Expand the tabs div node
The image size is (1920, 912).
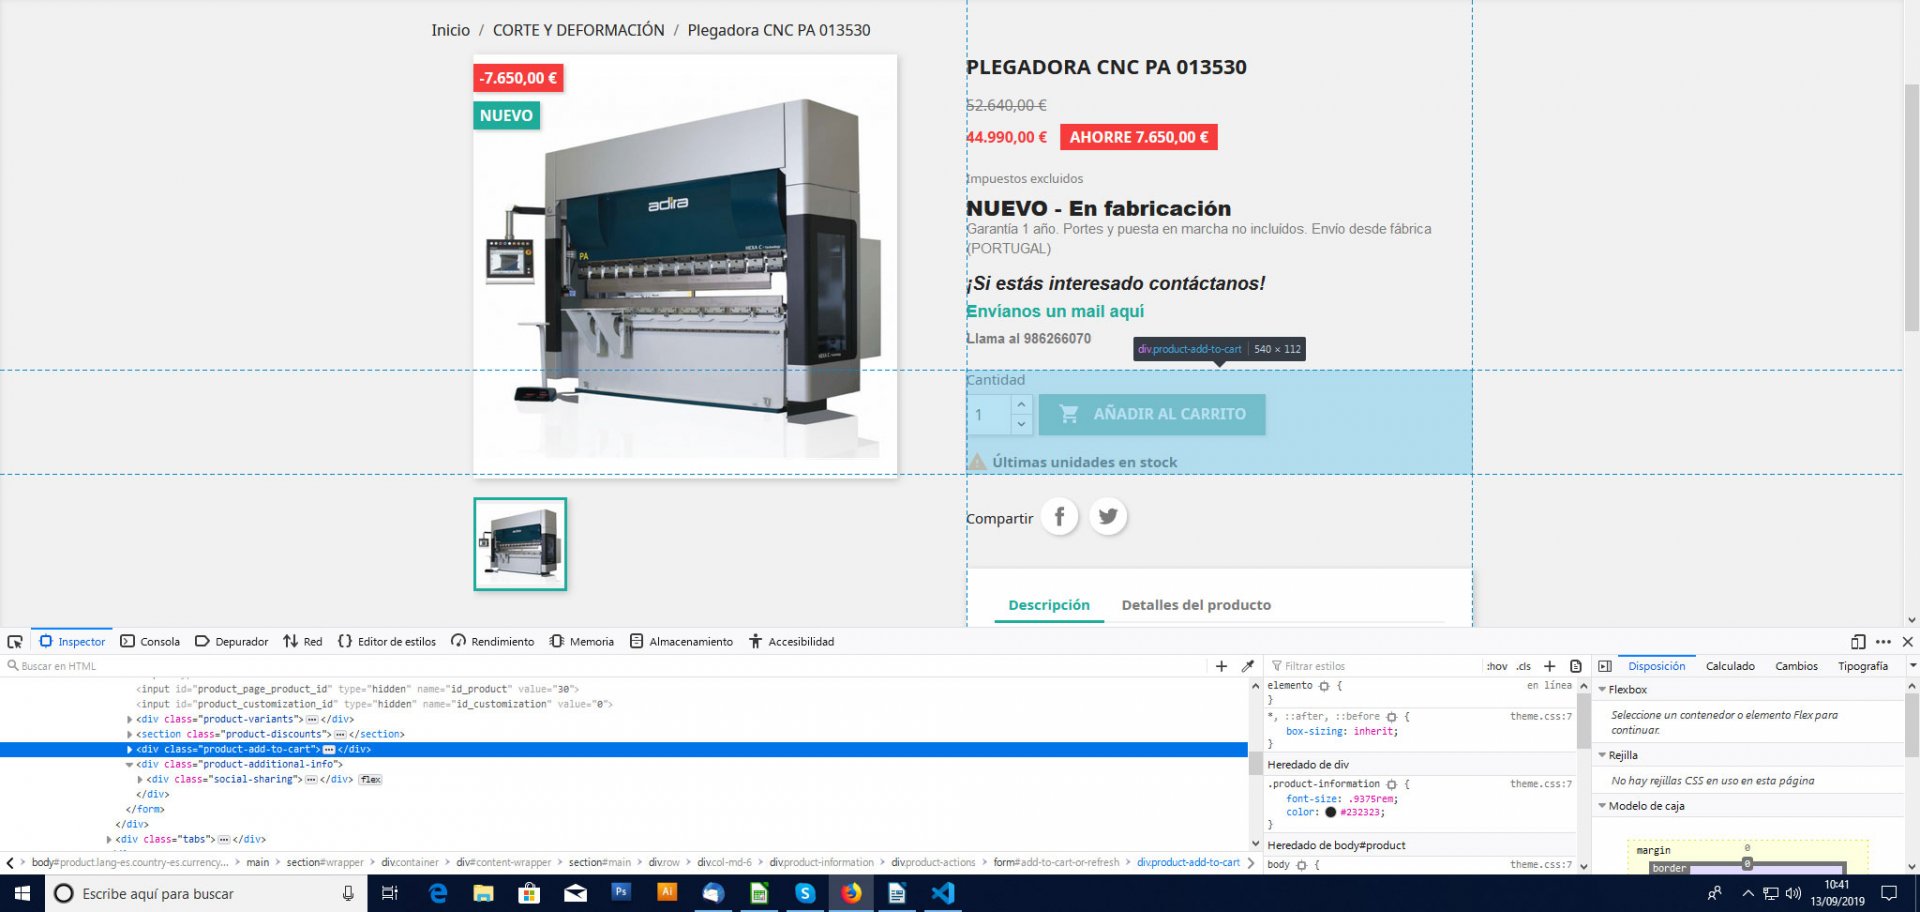click(x=109, y=839)
